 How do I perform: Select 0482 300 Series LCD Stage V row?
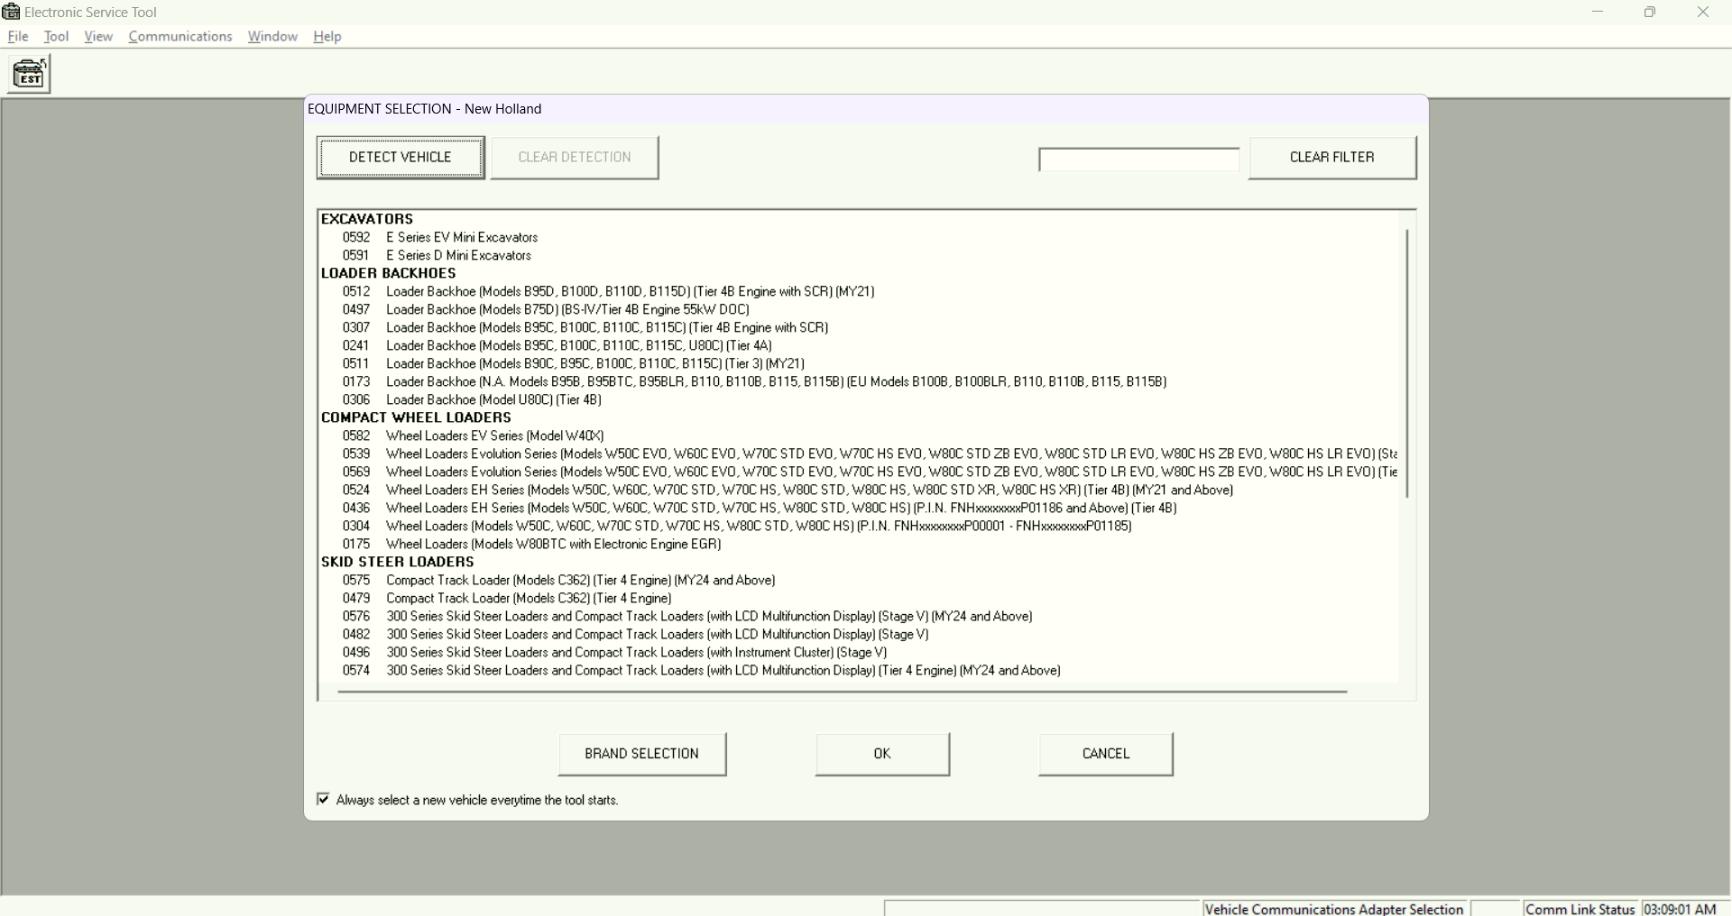click(635, 633)
